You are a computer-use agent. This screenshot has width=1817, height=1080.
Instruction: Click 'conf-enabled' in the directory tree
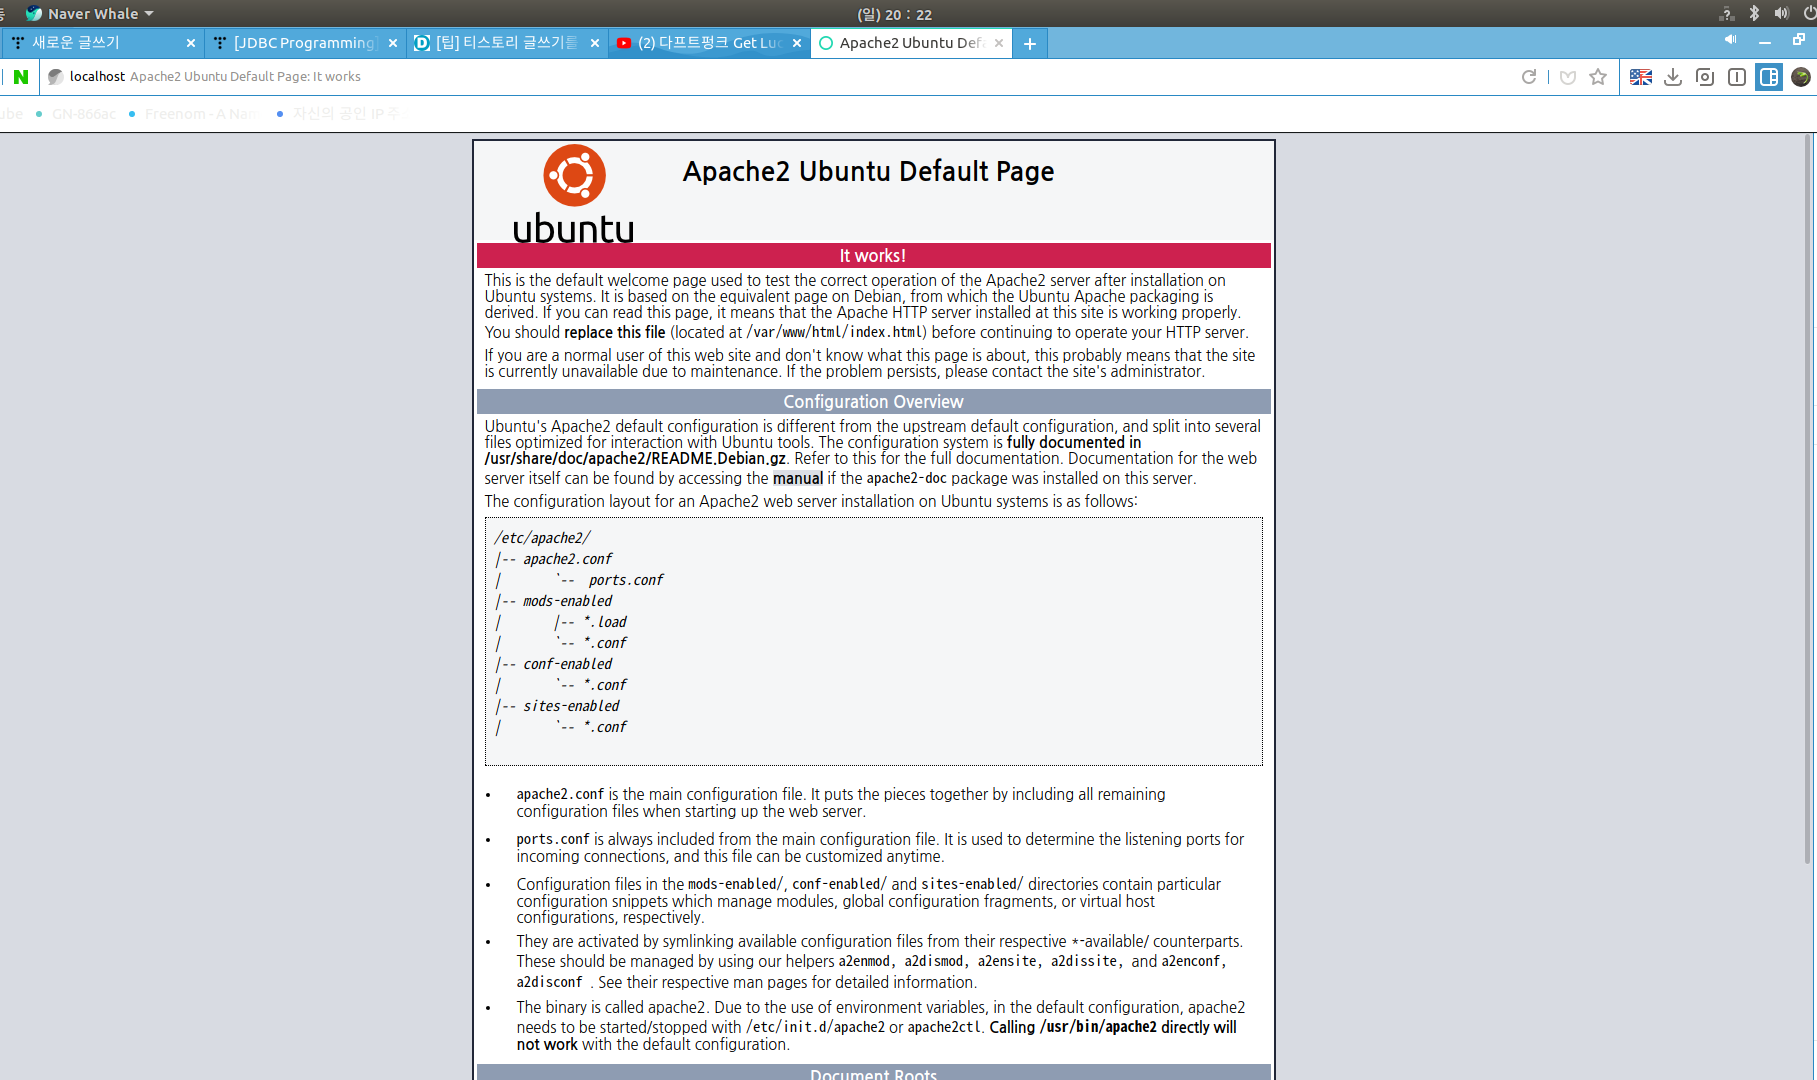(x=567, y=664)
